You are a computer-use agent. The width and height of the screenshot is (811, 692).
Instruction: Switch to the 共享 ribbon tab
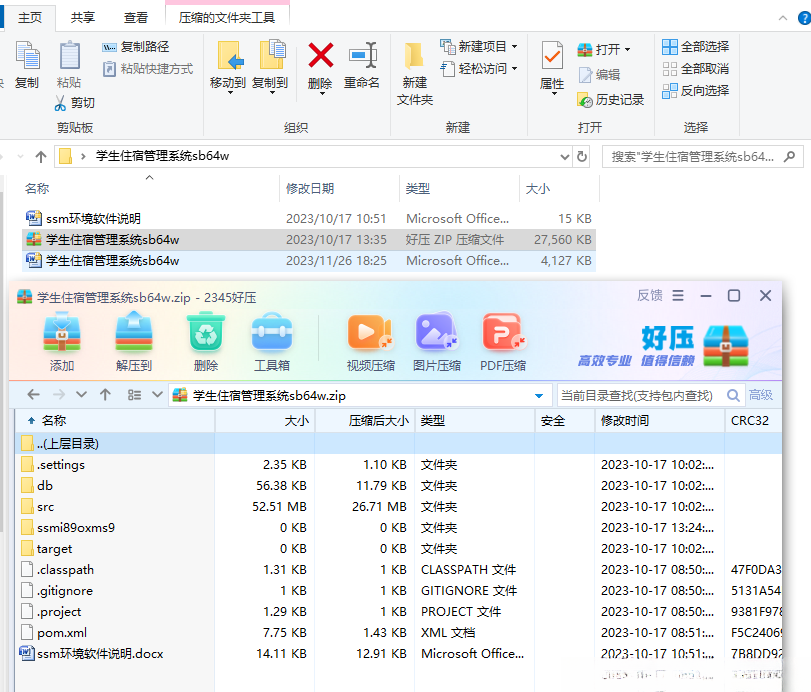(83, 18)
